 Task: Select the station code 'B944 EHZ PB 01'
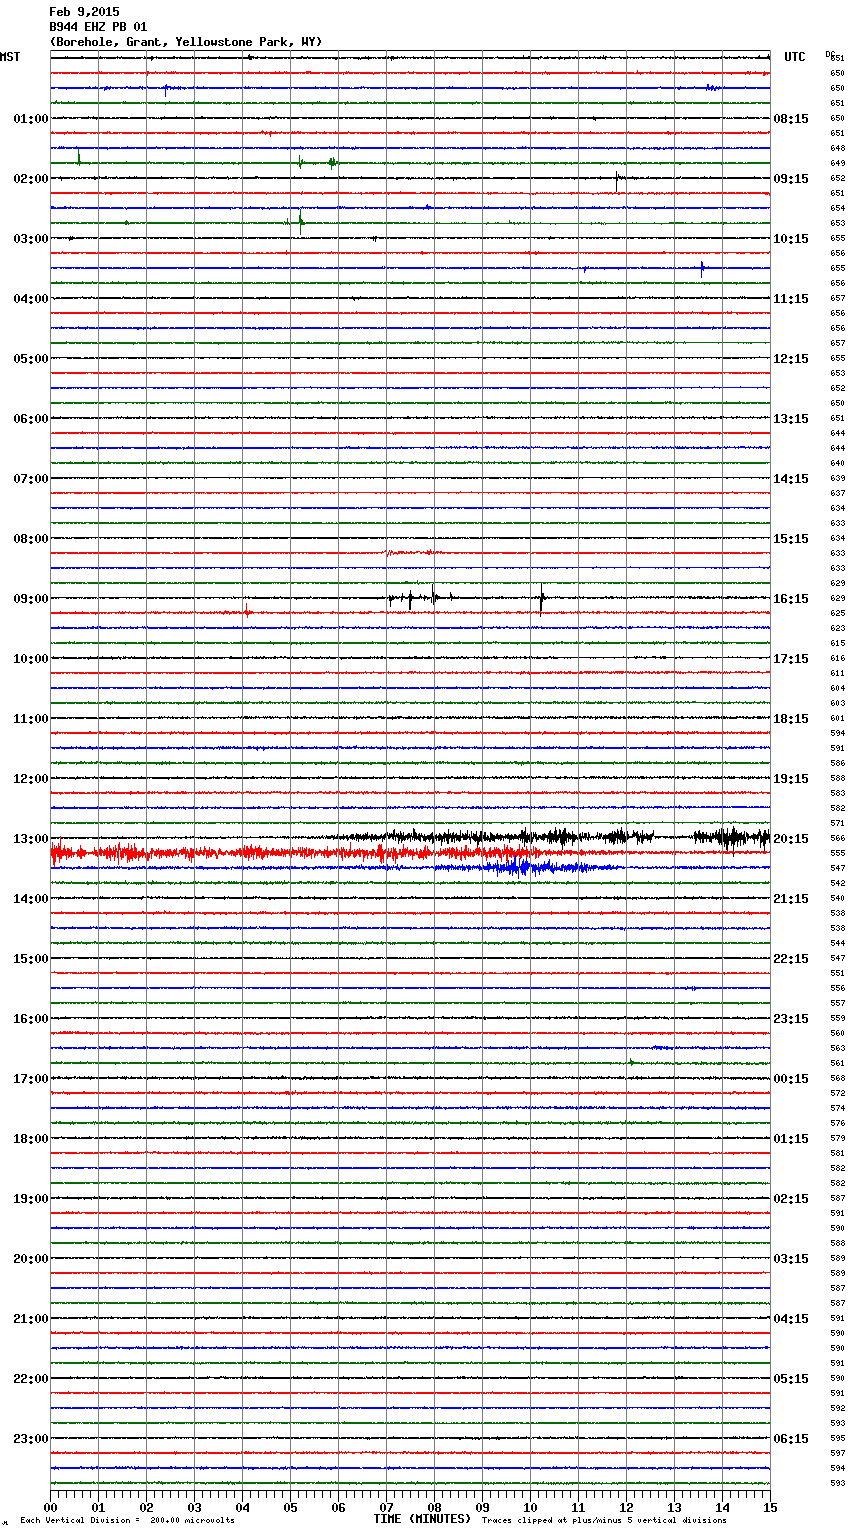tap(98, 27)
